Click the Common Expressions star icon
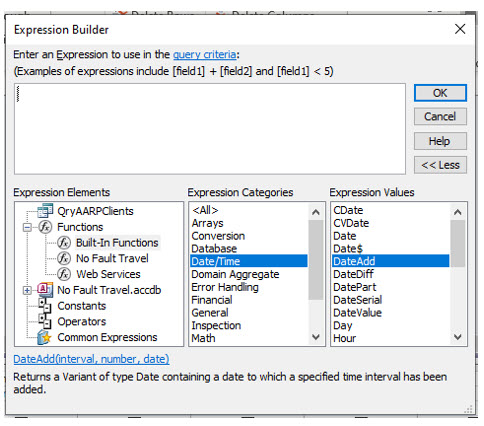 [45, 337]
